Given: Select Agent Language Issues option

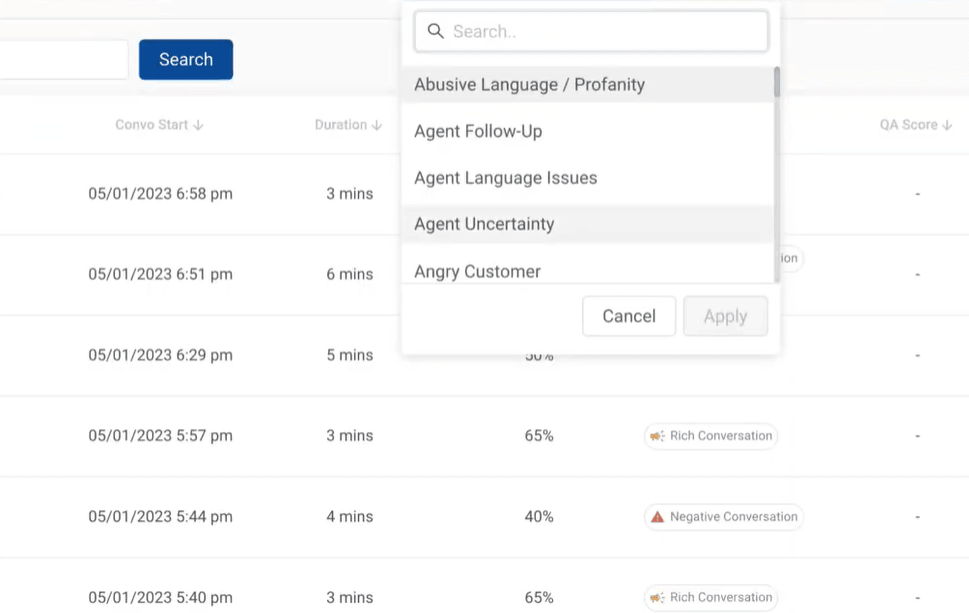Looking at the screenshot, I should [505, 178].
